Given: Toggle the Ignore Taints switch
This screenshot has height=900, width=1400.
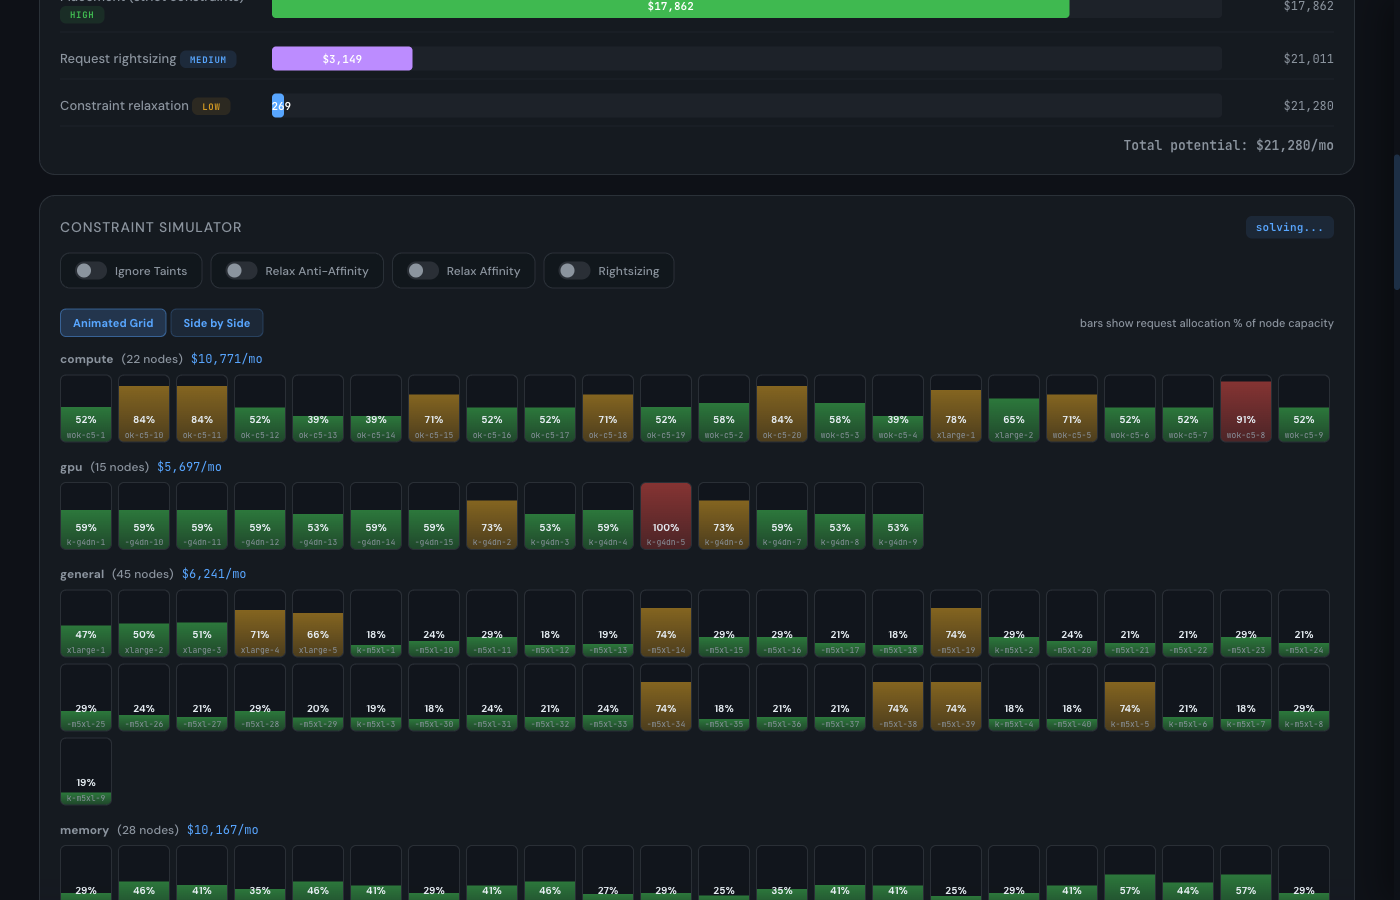Looking at the screenshot, I should point(91,271).
